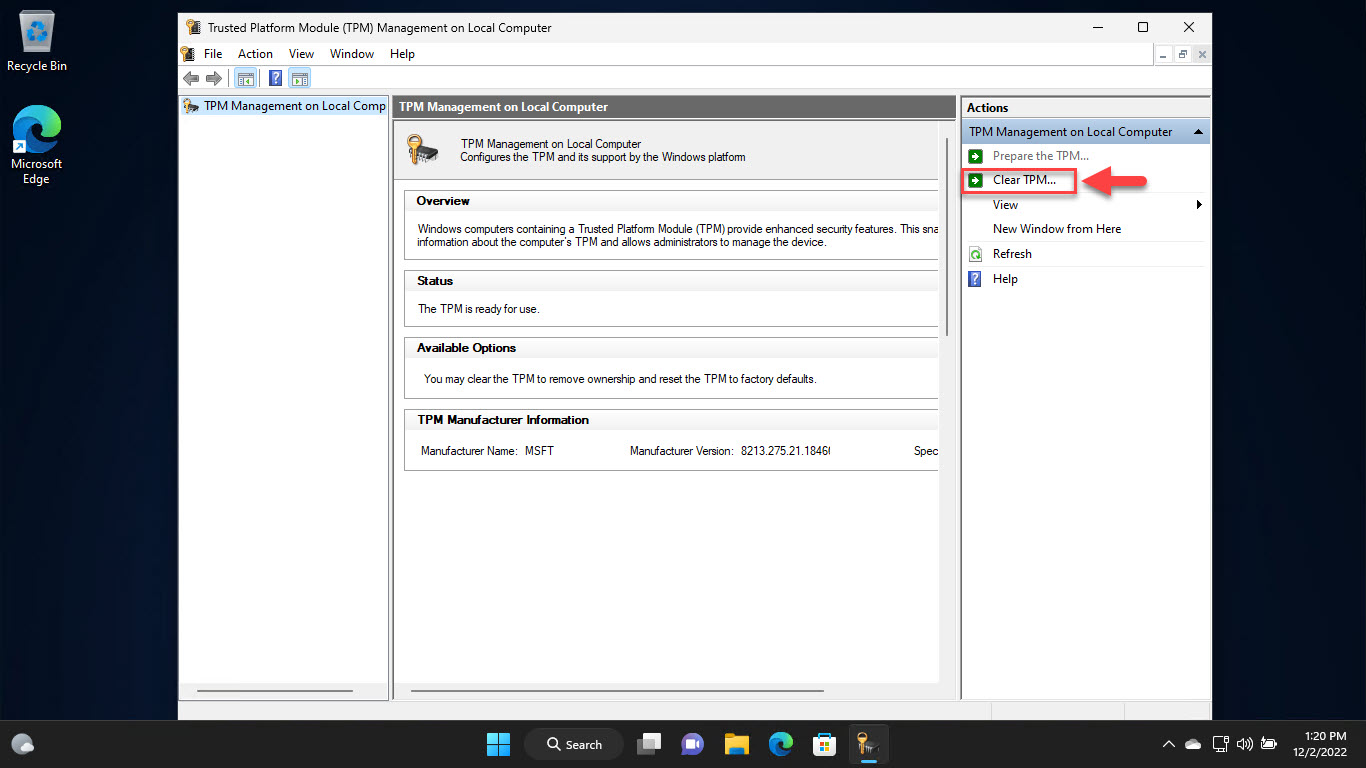Collapse the TPM Management actions section
This screenshot has width=1366, height=768.
click(1197, 131)
